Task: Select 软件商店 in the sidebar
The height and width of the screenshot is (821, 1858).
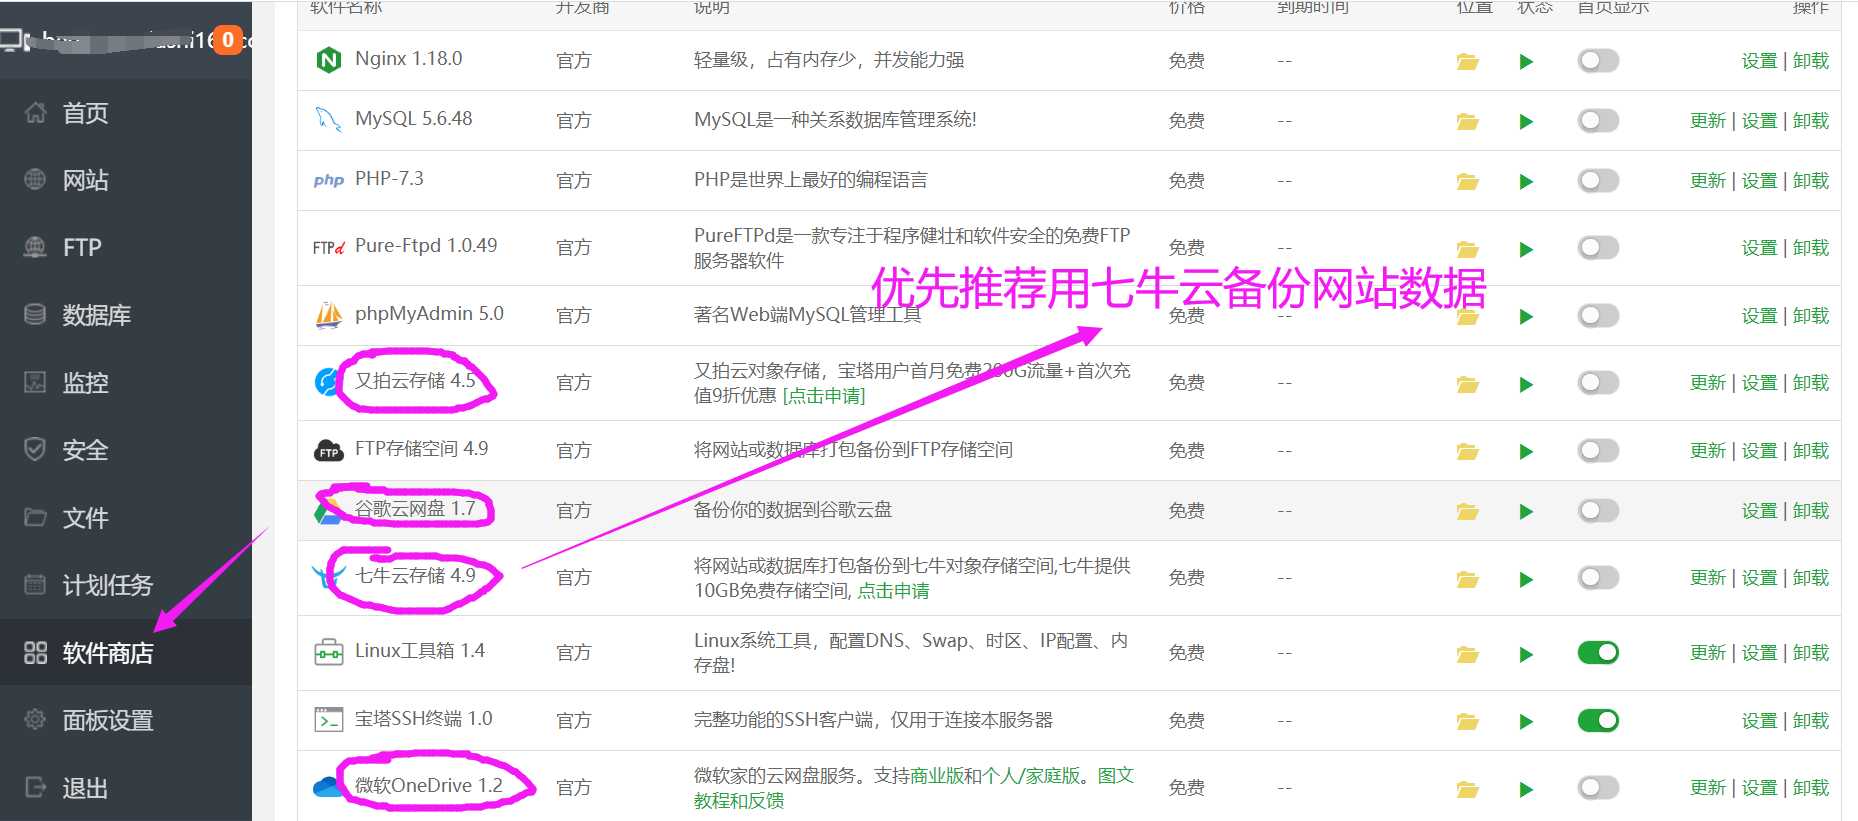Action: pos(126,653)
